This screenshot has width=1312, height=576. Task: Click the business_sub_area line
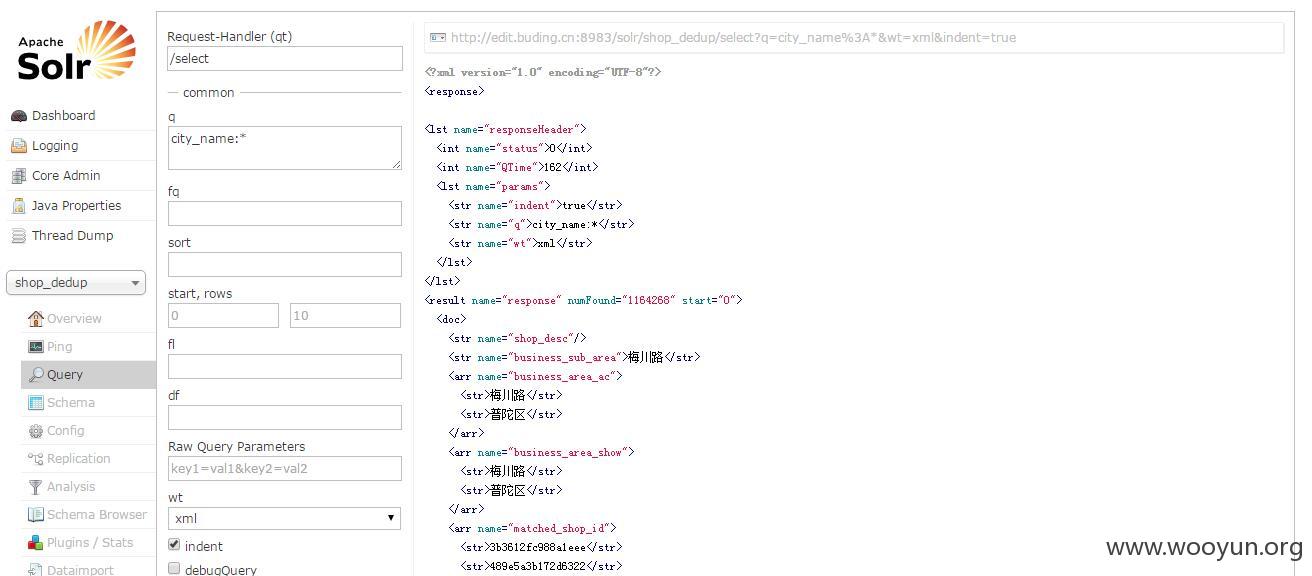574,357
